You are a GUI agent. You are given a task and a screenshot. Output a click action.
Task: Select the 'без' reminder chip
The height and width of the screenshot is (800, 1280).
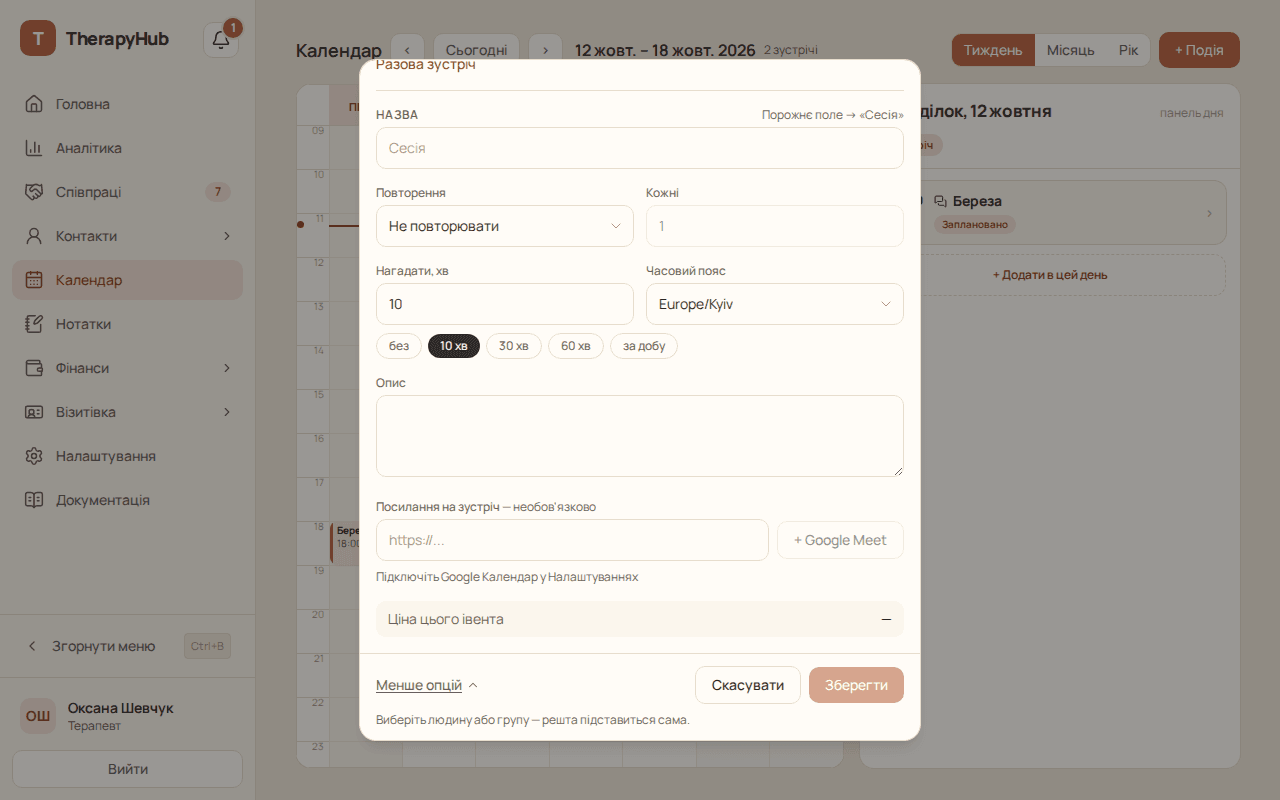click(399, 346)
